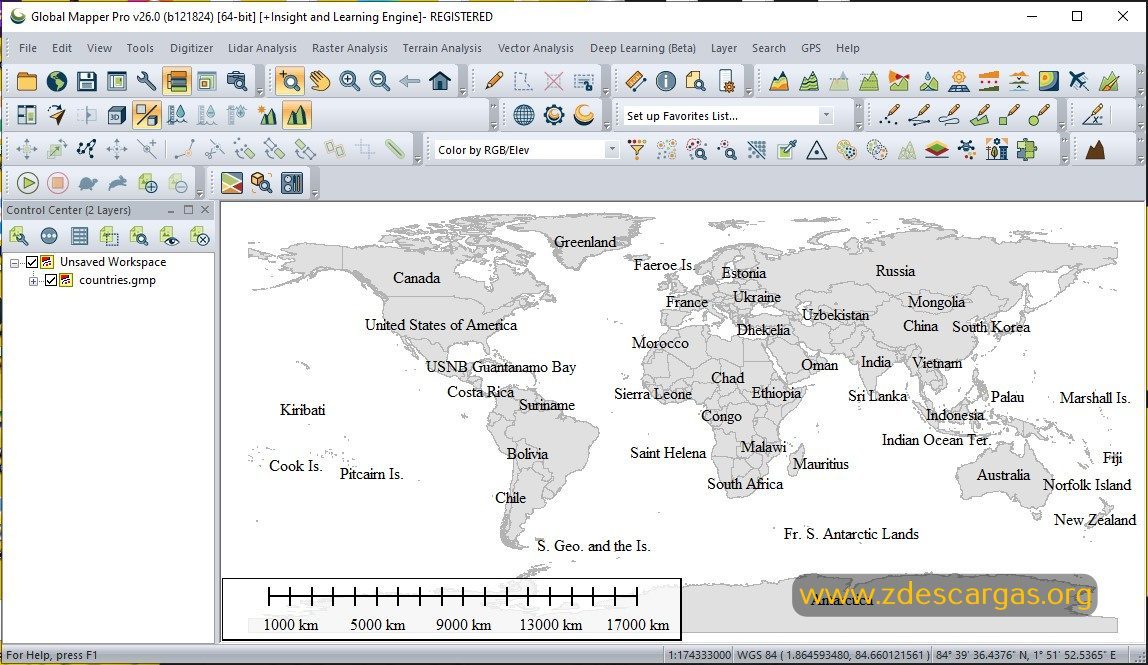Toggle the Control Center layers icon
Screen dimensions: 1148x665
pyautogui.click(x=176, y=81)
